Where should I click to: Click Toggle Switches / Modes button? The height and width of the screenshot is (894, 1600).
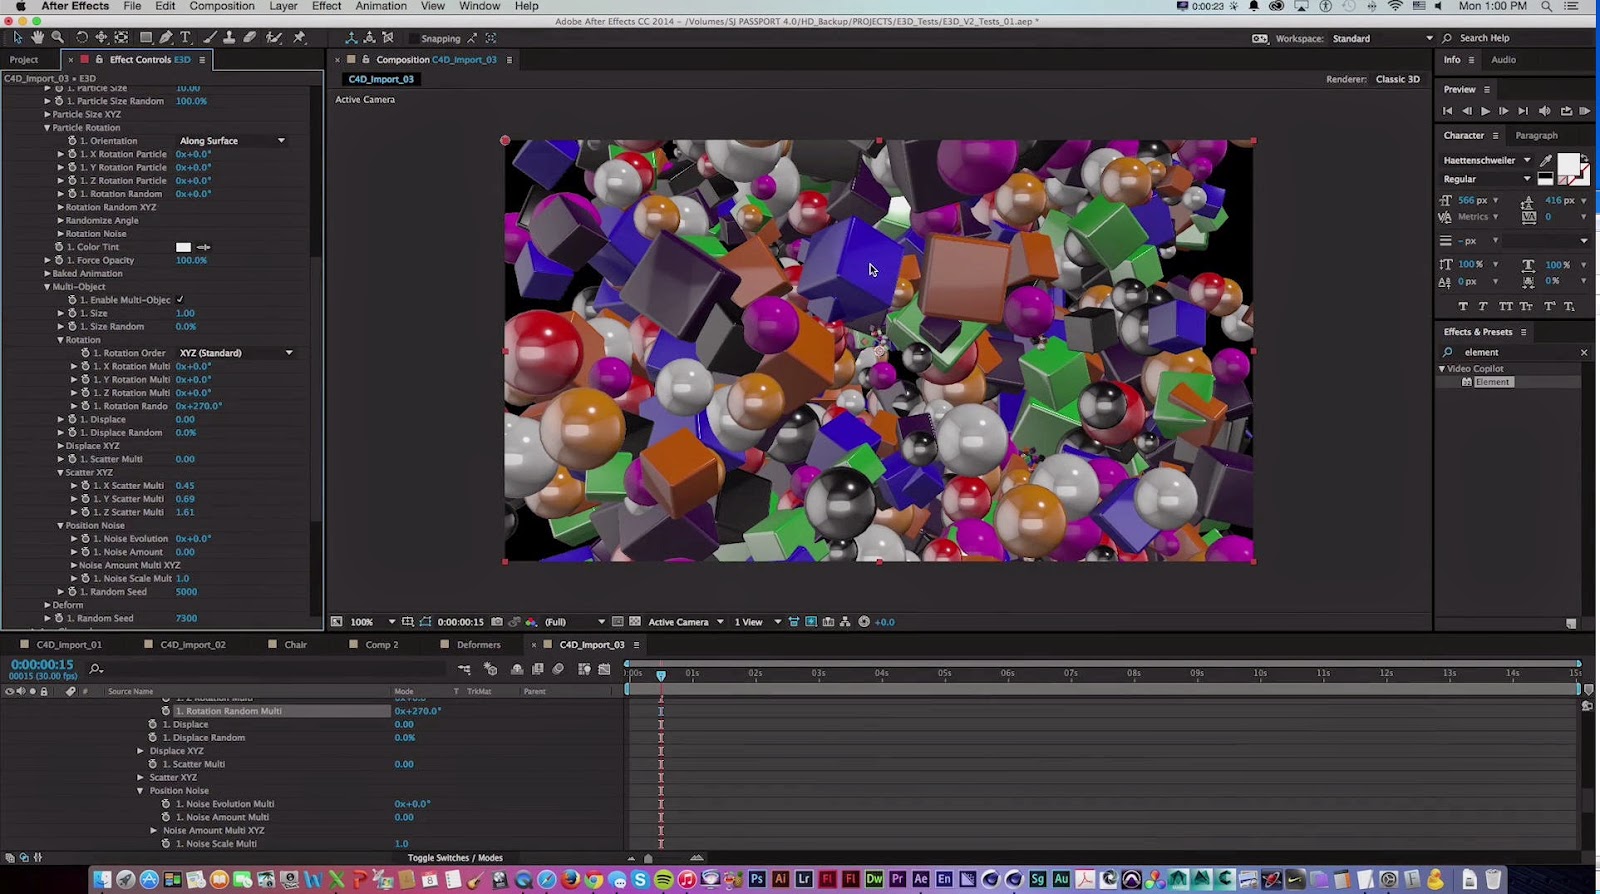click(x=455, y=858)
